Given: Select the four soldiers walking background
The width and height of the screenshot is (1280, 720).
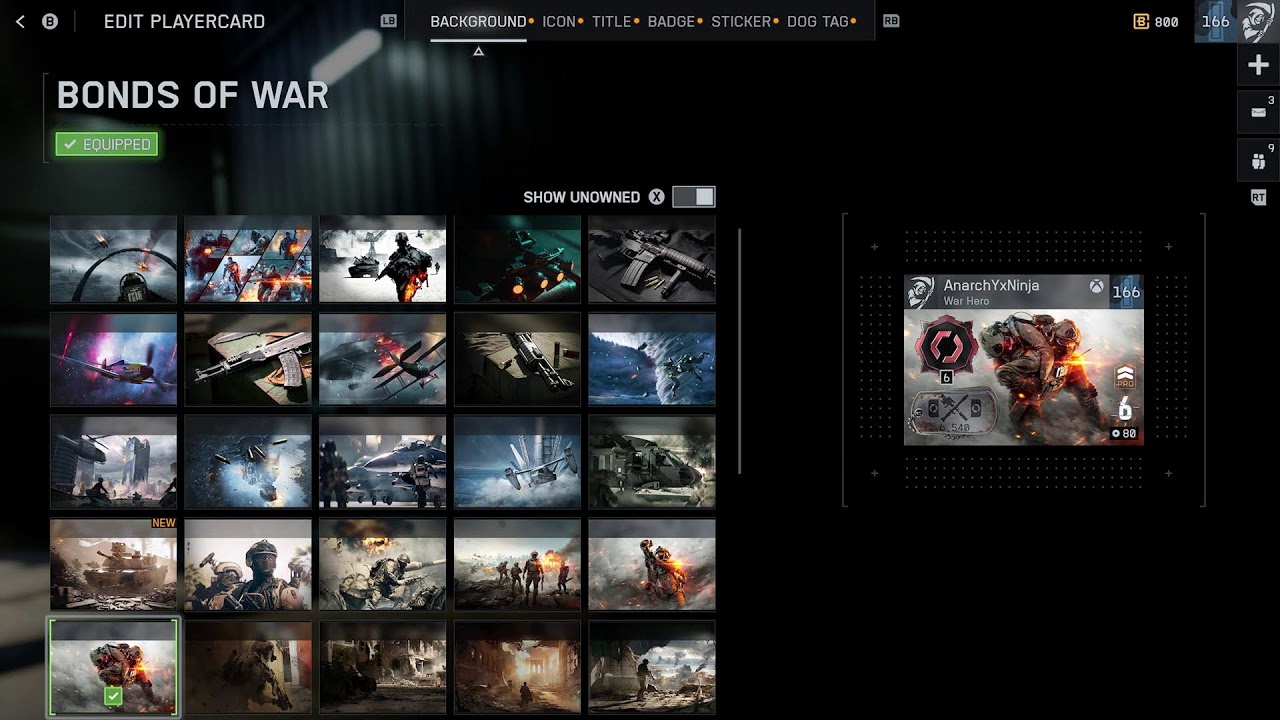Looking at the screenshot, I should pos(517,564).
